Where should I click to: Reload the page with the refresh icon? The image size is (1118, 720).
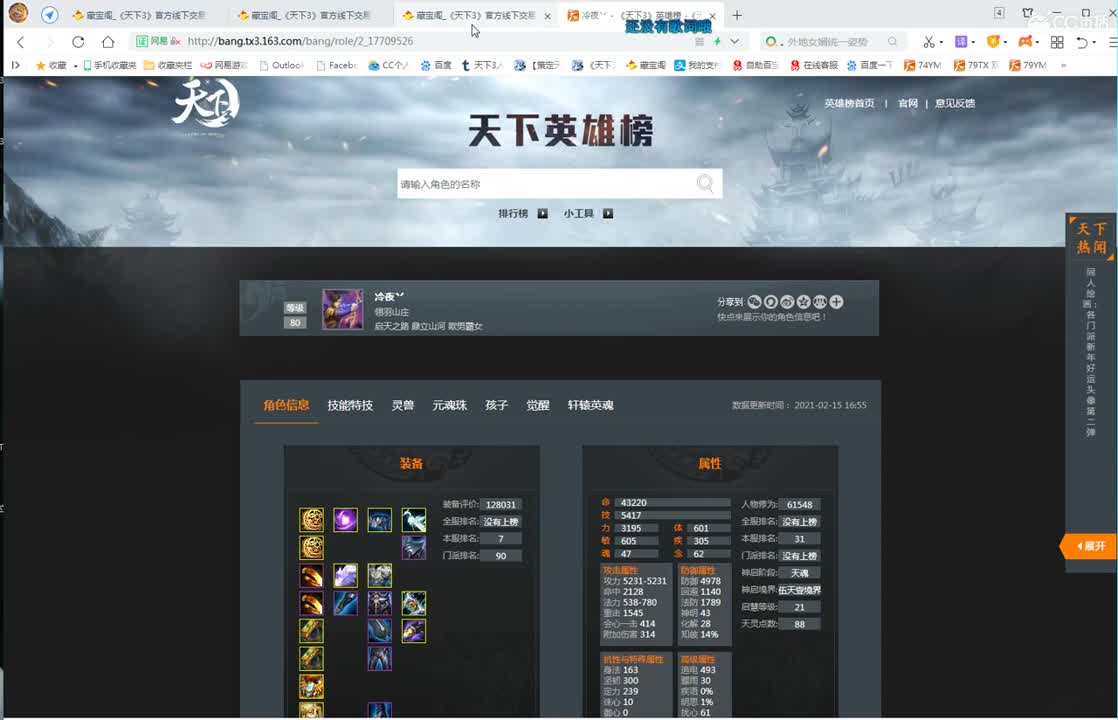[x=79, y=41]
